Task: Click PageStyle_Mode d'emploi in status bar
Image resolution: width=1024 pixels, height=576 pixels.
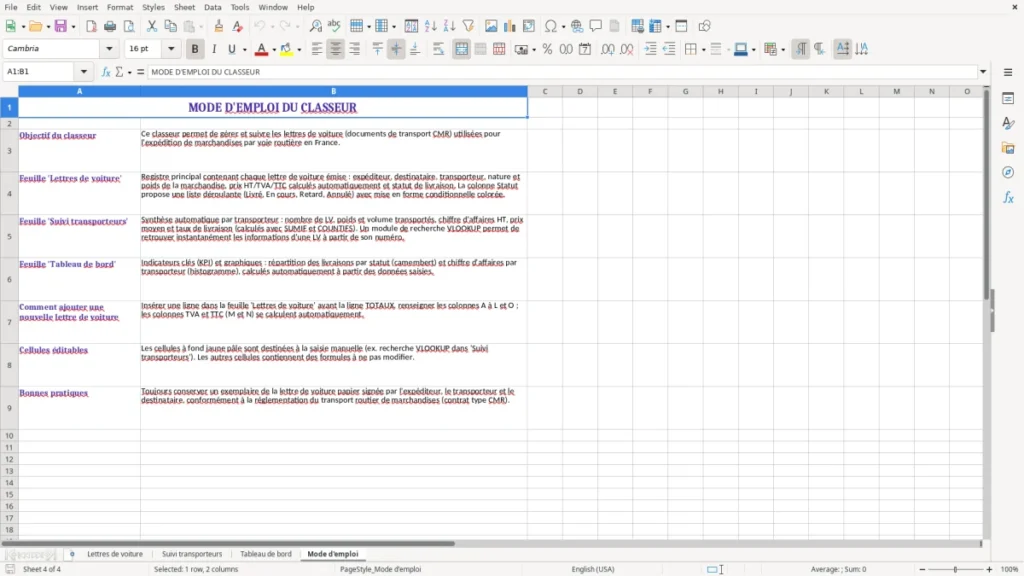Action: pyautogui.click(x=381, y=569)
